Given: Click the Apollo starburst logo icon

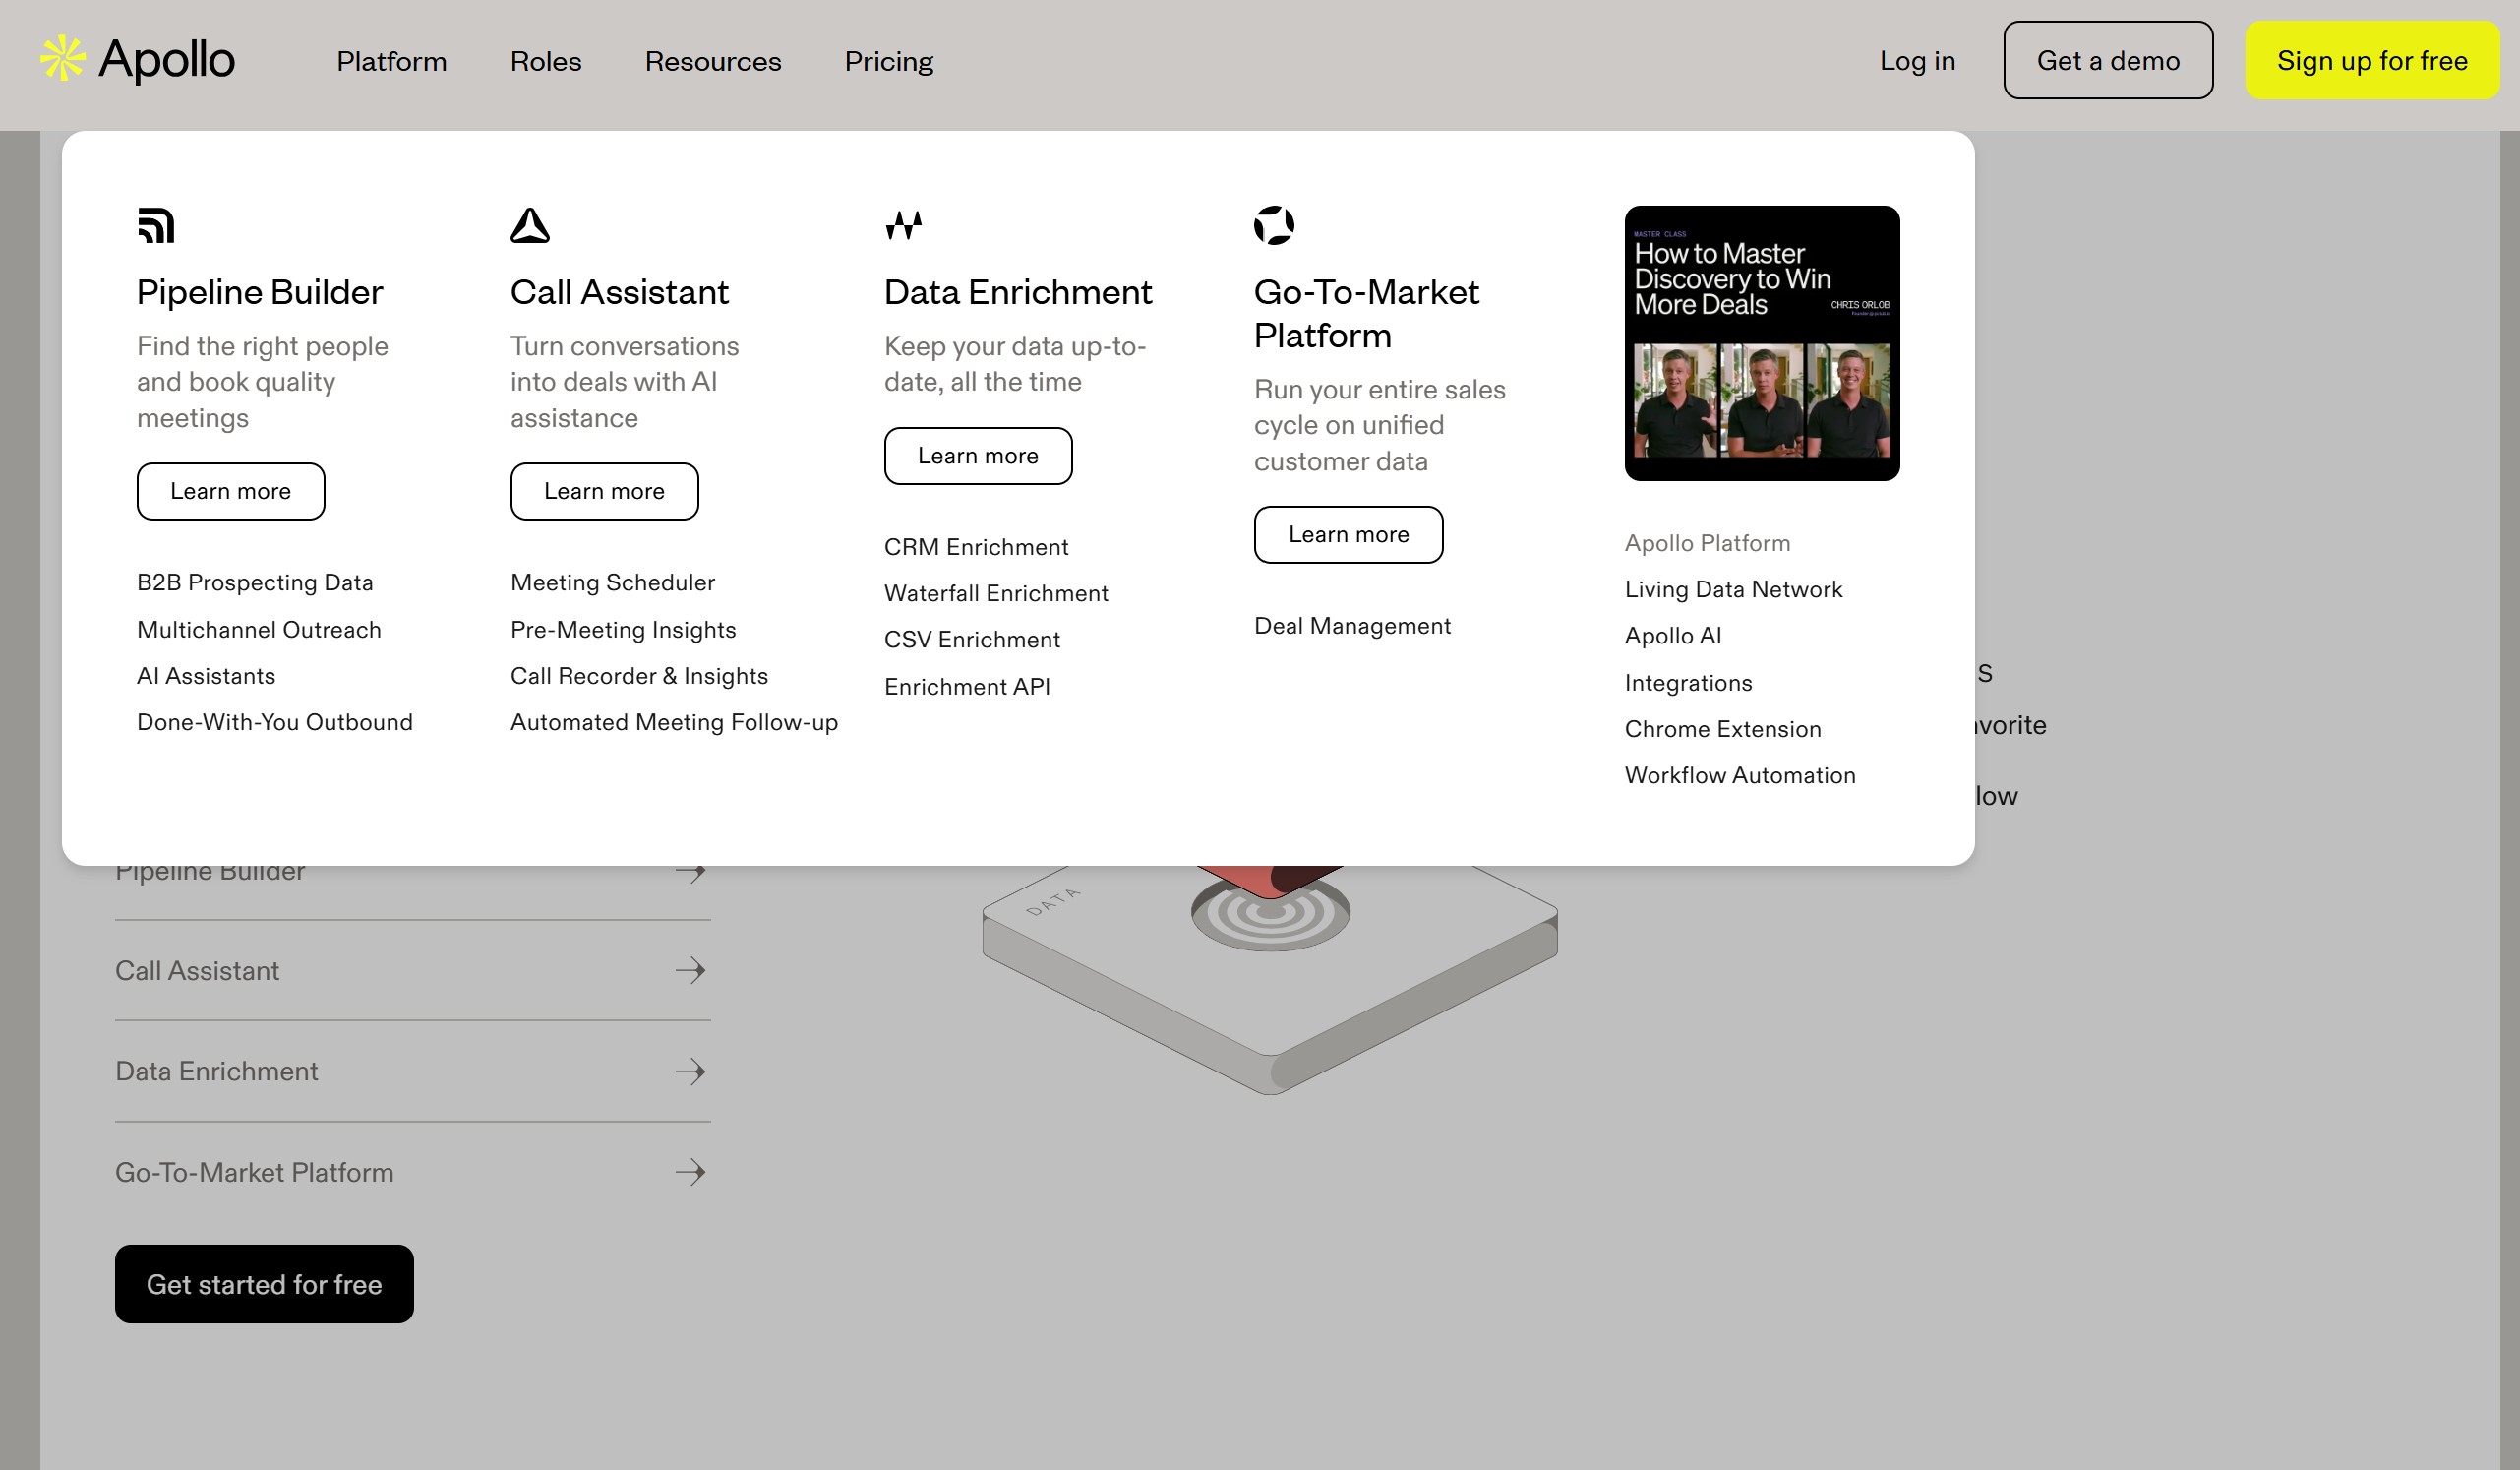Looking at the screenshot, I should [x=62, y=59].
